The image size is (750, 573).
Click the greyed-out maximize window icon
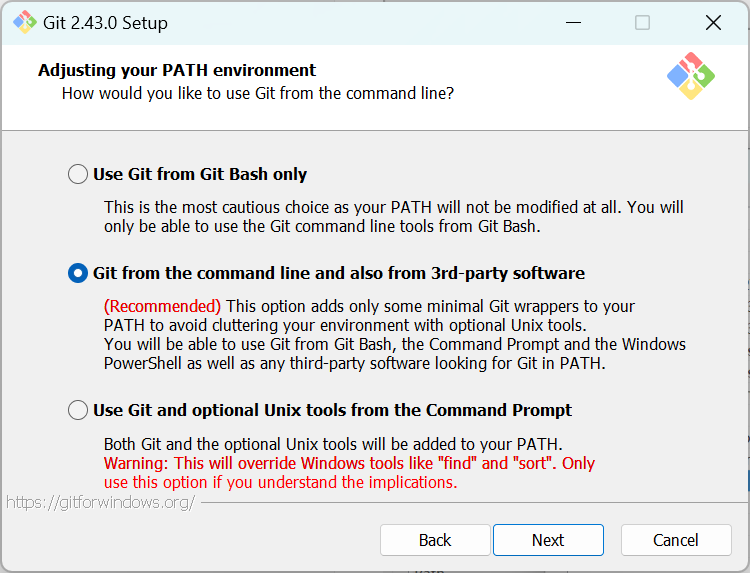coord(642,22)
